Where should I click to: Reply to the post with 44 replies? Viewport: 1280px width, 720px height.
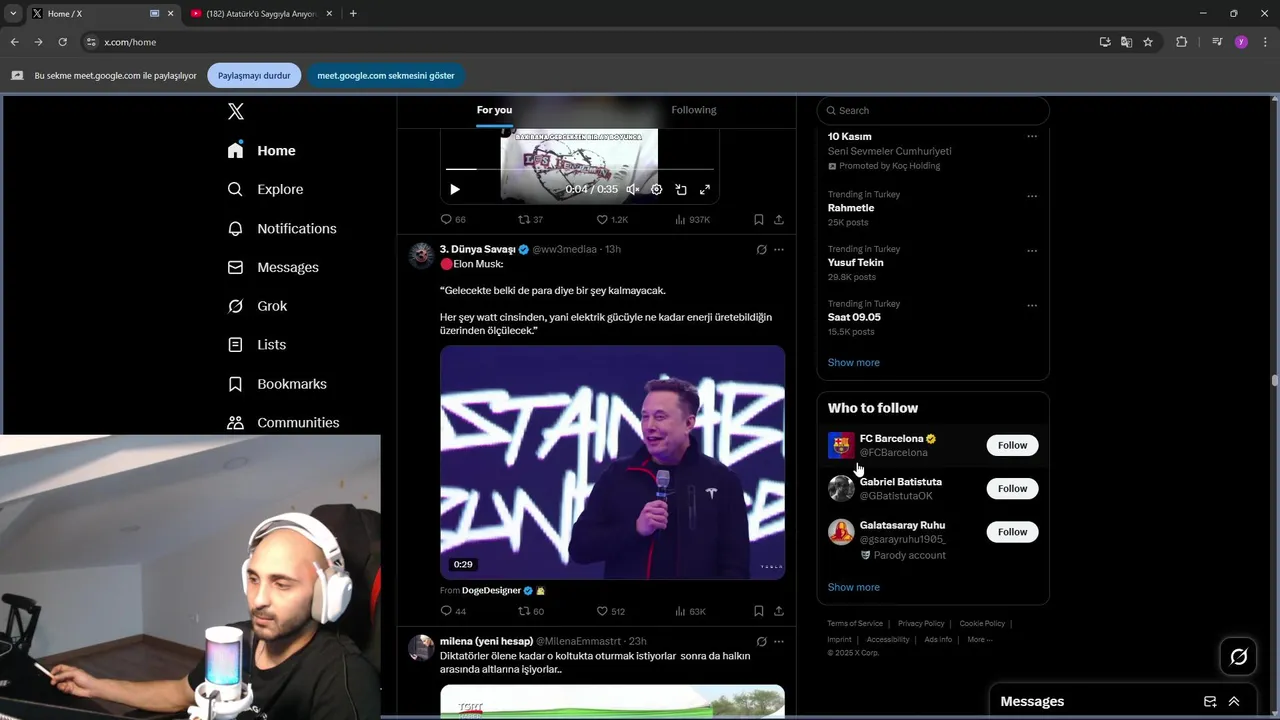click(453, 611)
